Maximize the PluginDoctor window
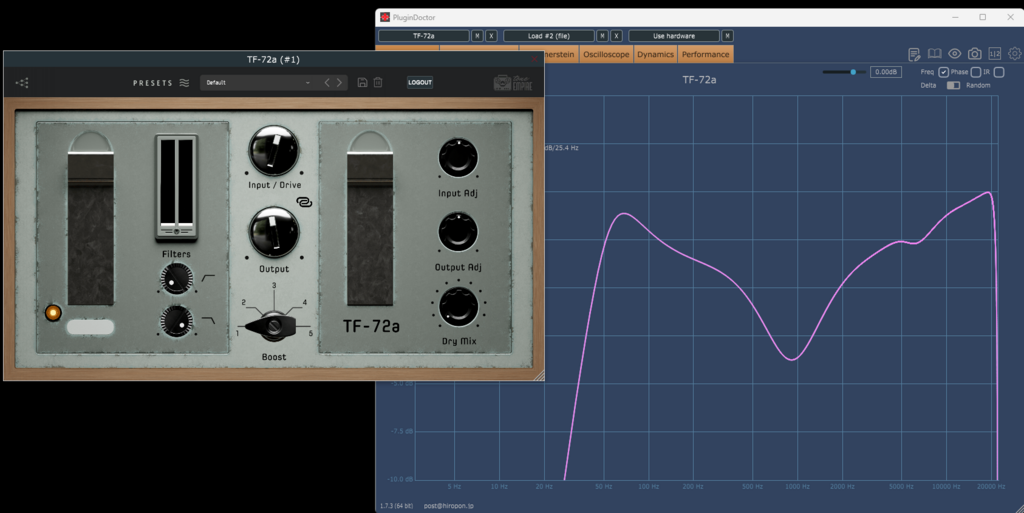The image size is (1024, 513). point(982,17)
